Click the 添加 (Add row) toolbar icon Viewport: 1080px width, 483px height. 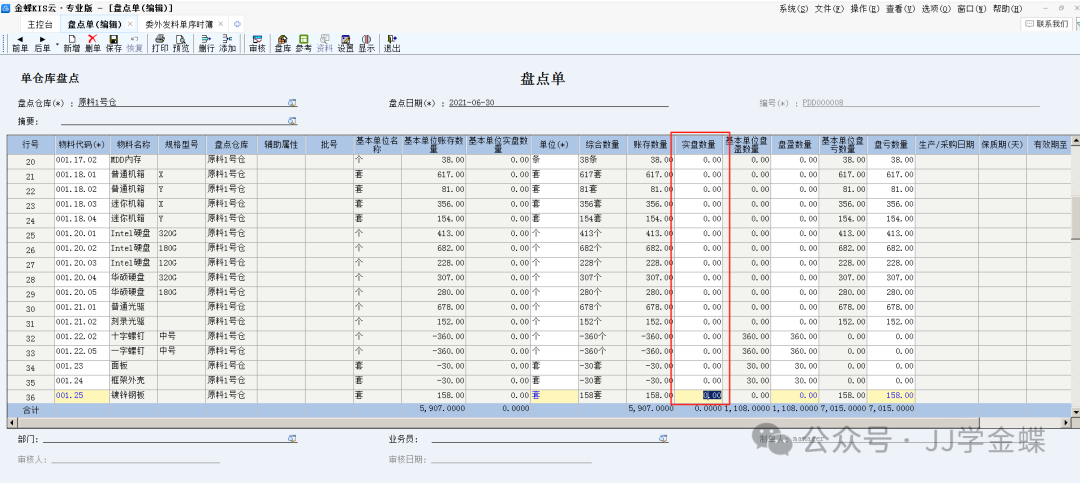[228, 43]
